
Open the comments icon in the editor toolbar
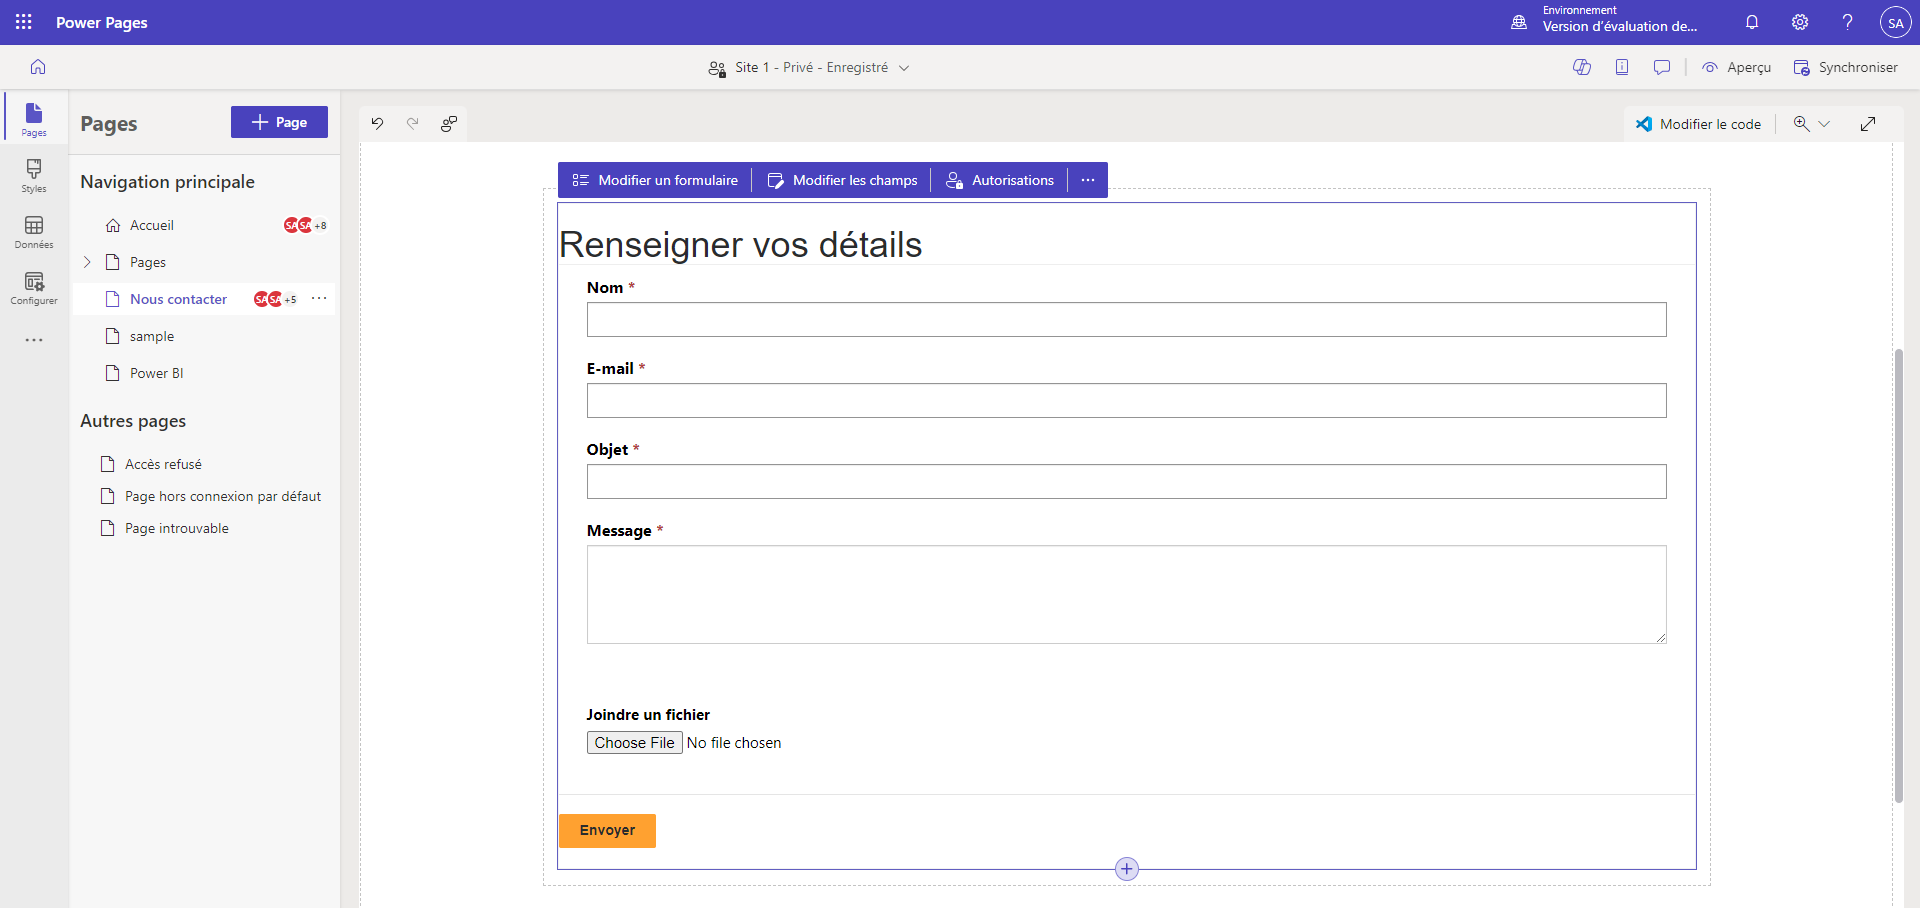tap(1663, 67)
